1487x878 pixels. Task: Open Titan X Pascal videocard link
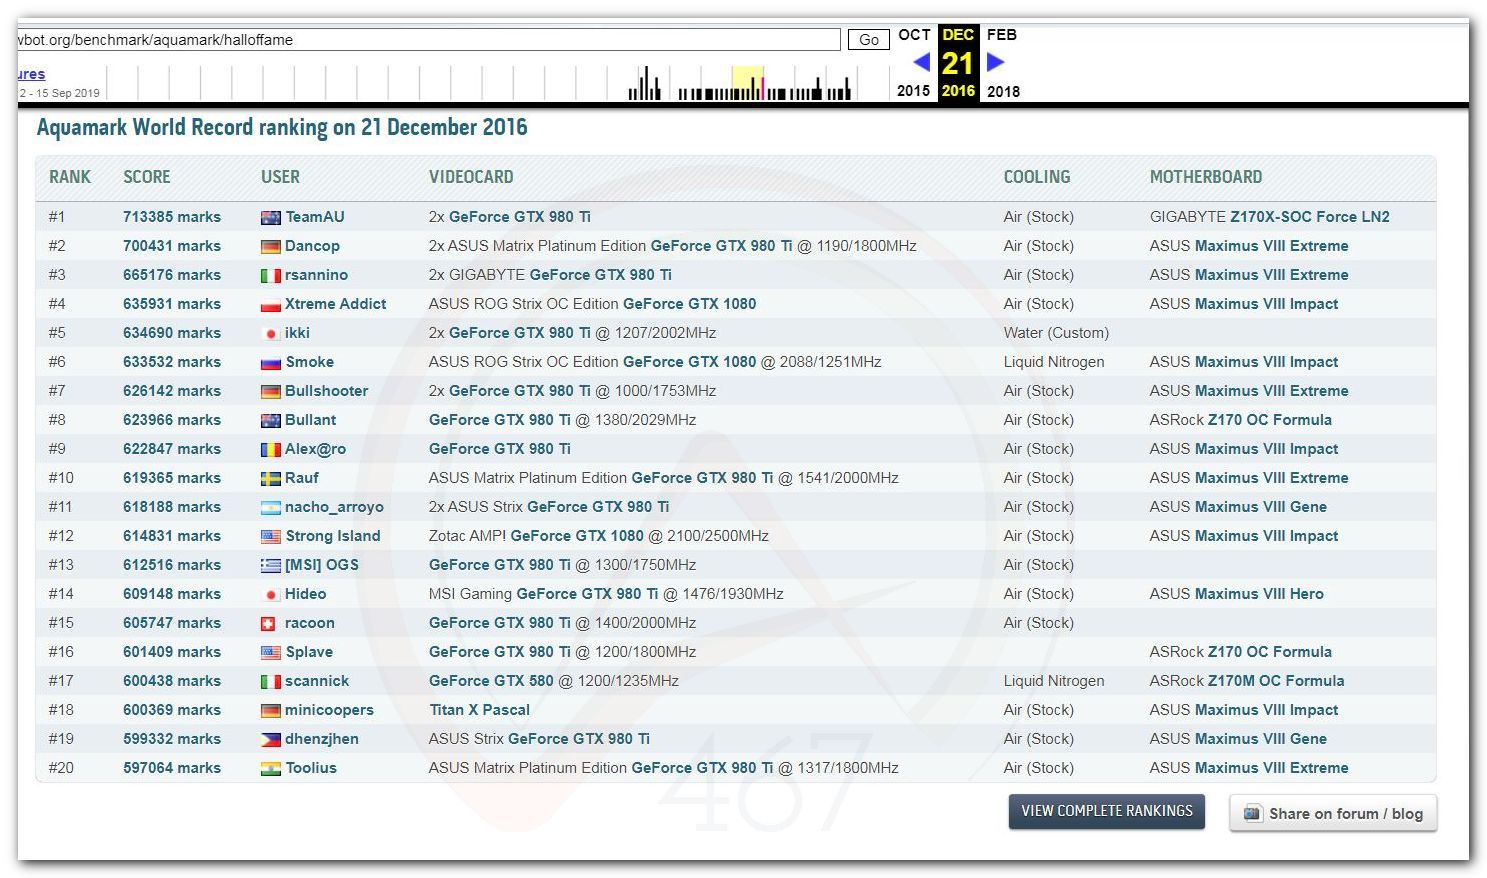click(x=479, y=710)
